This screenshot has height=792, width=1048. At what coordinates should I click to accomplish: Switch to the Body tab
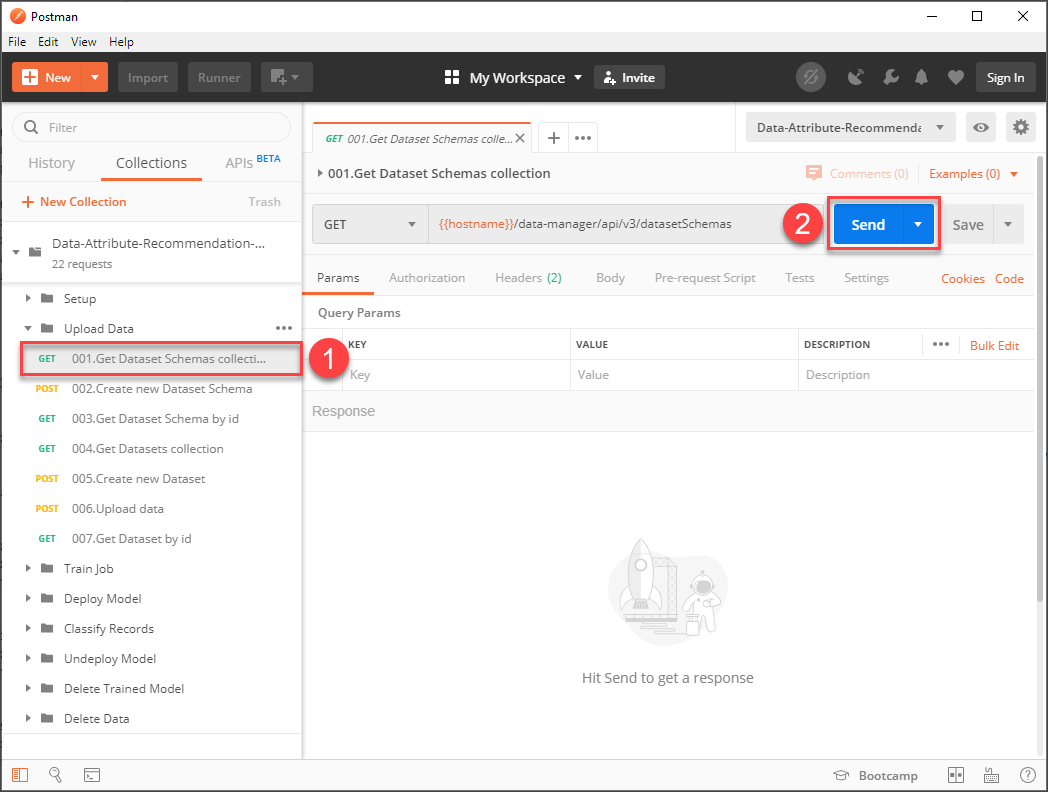point(610,277)
